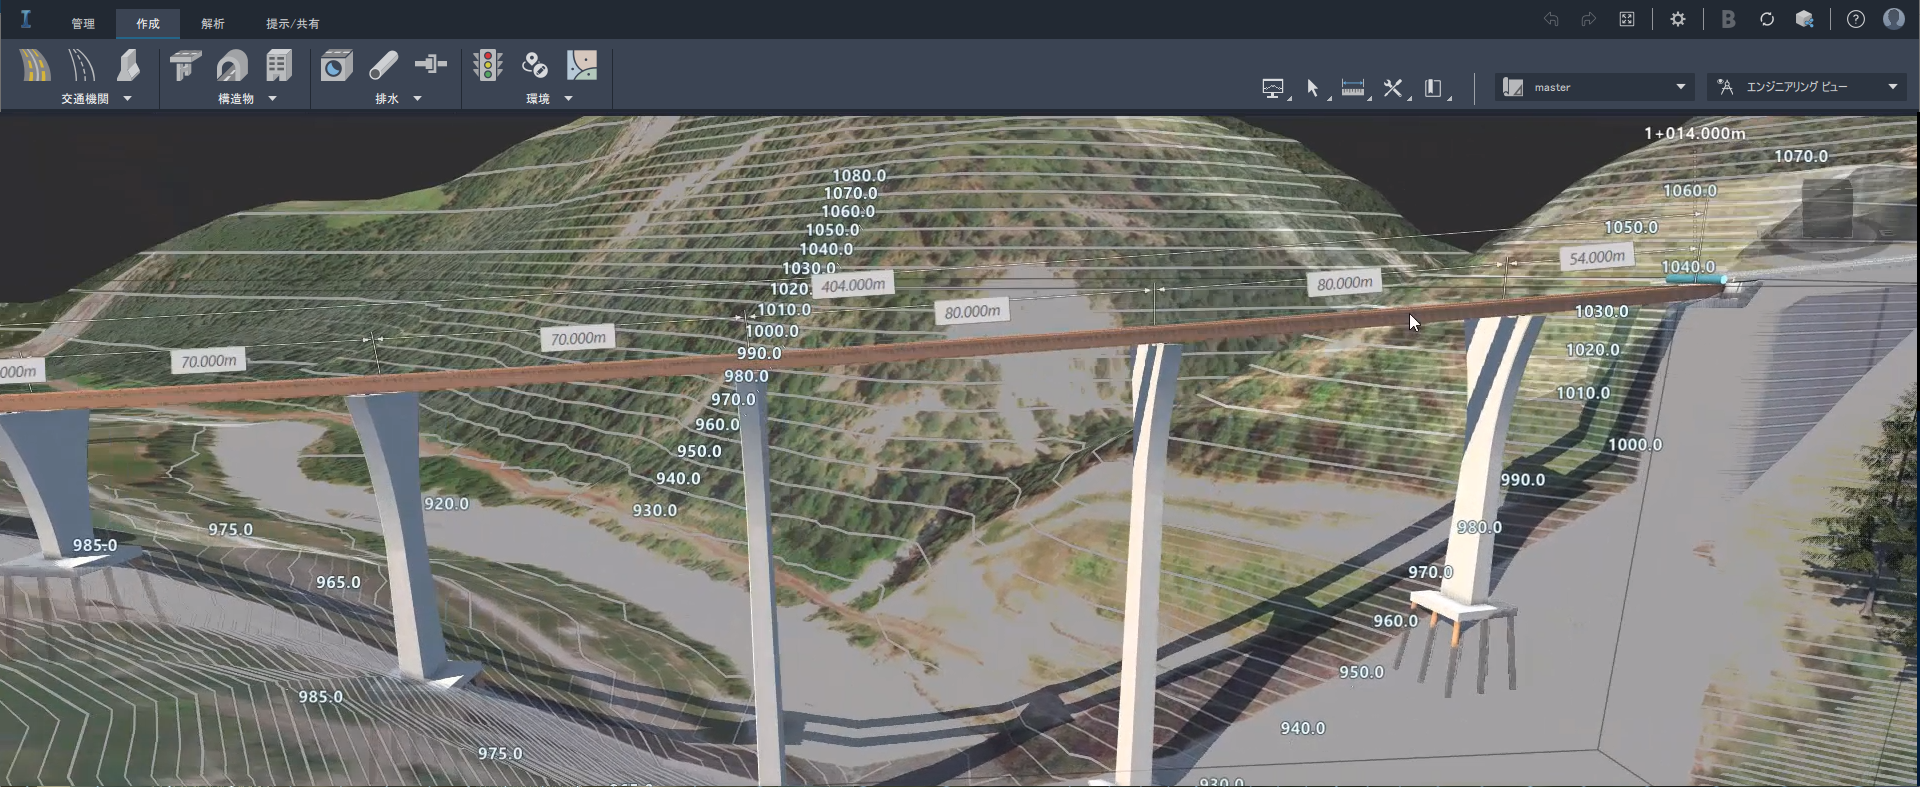
Task: Switch to the 管理 tab
Action: coord(83,23)
